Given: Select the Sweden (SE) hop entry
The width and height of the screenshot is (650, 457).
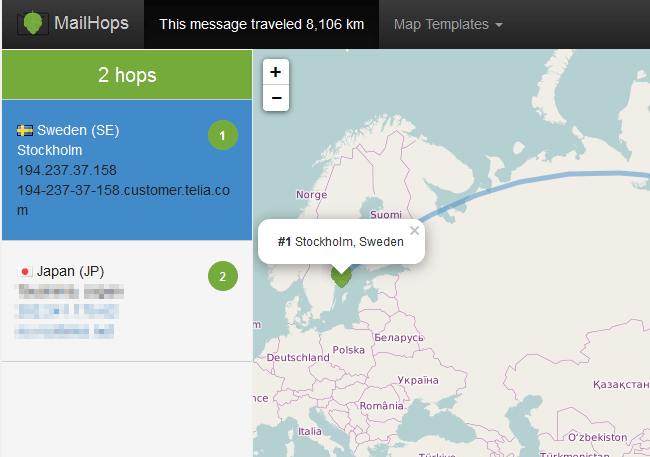Looking at the screenshot, I should 110,170.
